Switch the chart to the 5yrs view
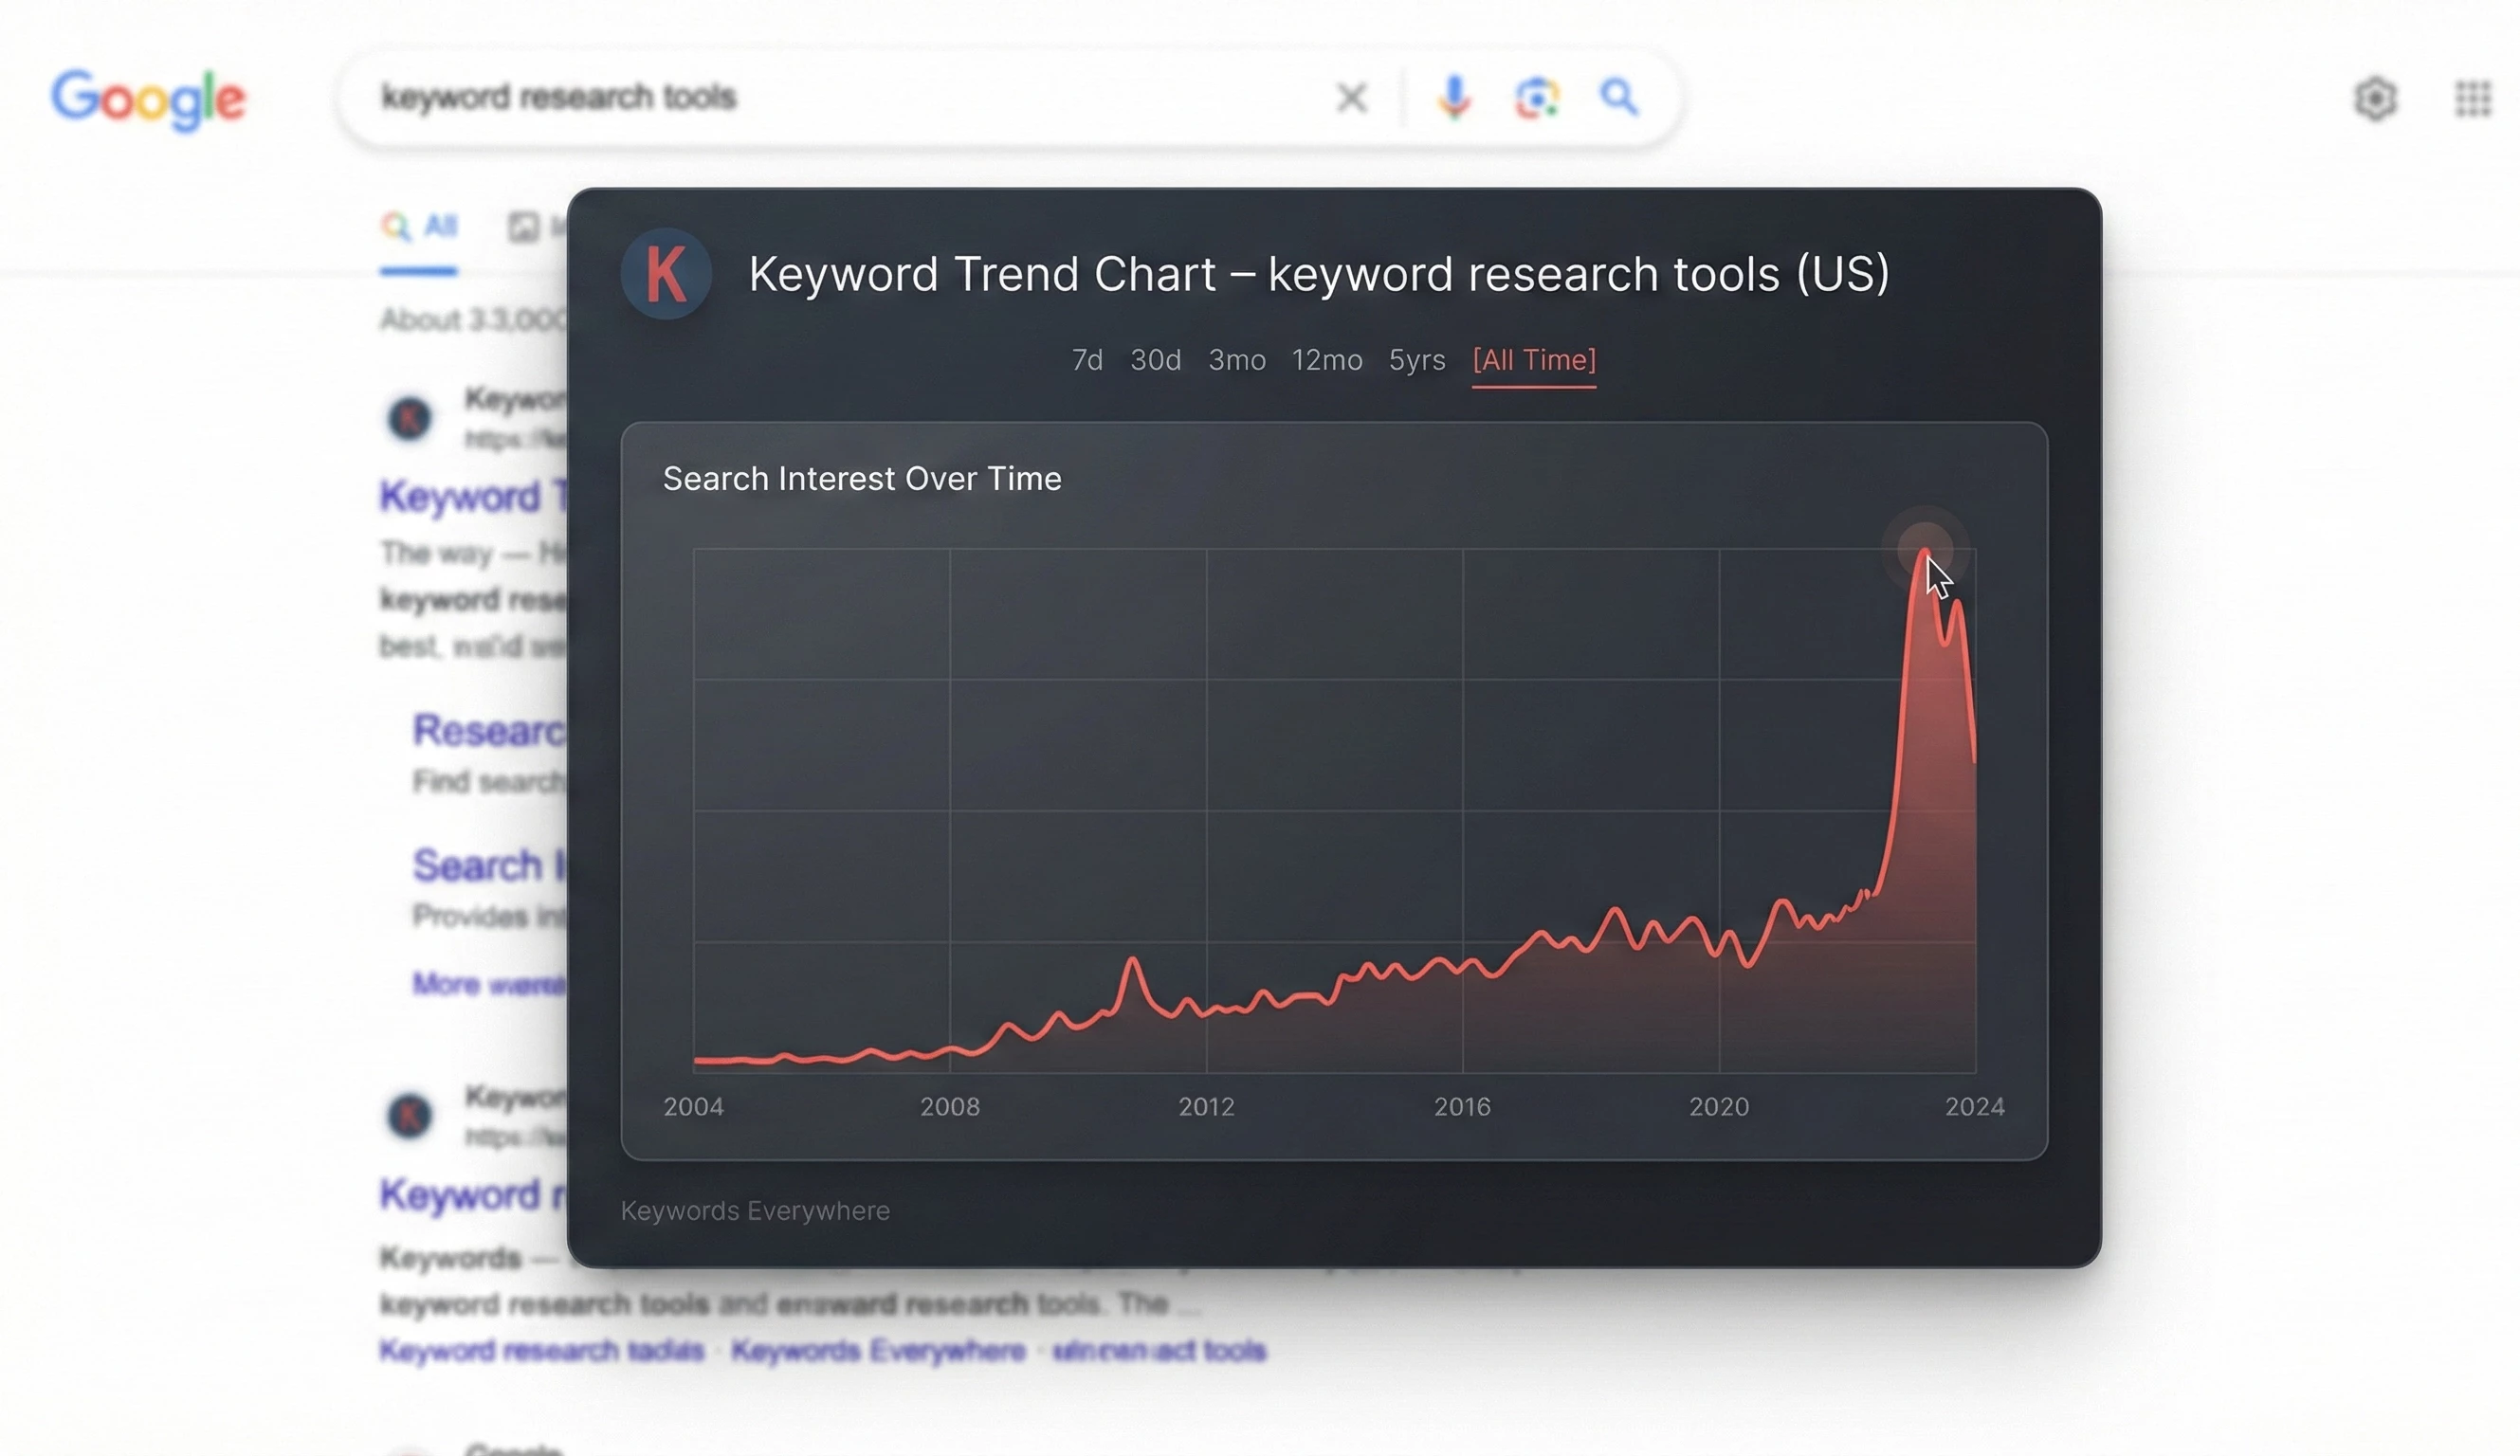Screen dimensions: 2520x1456 (1416, 360)
